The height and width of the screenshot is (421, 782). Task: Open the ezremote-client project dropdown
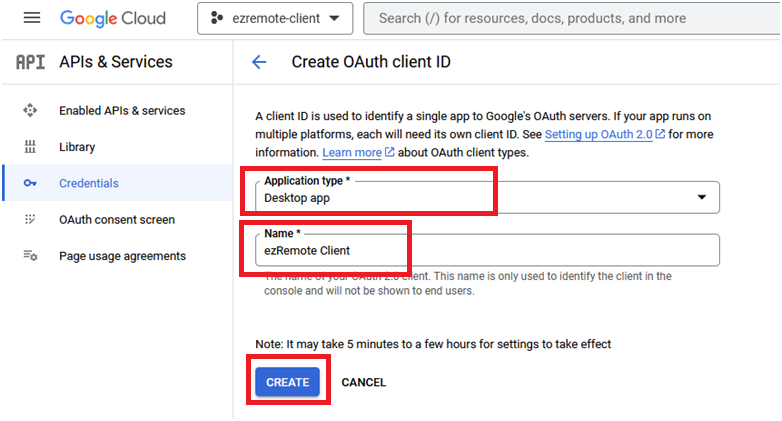click(x=275, y=18)
